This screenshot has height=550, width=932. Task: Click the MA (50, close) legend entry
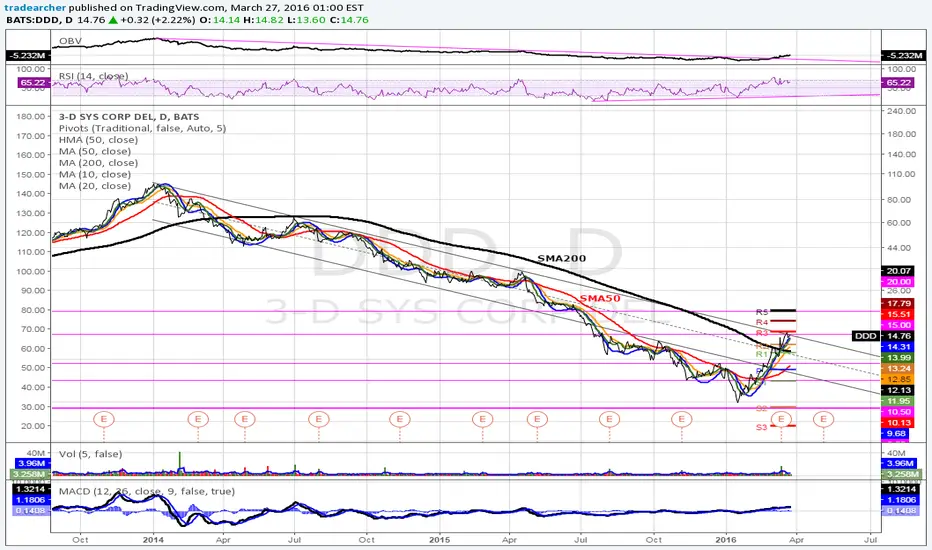coord(95,151)
